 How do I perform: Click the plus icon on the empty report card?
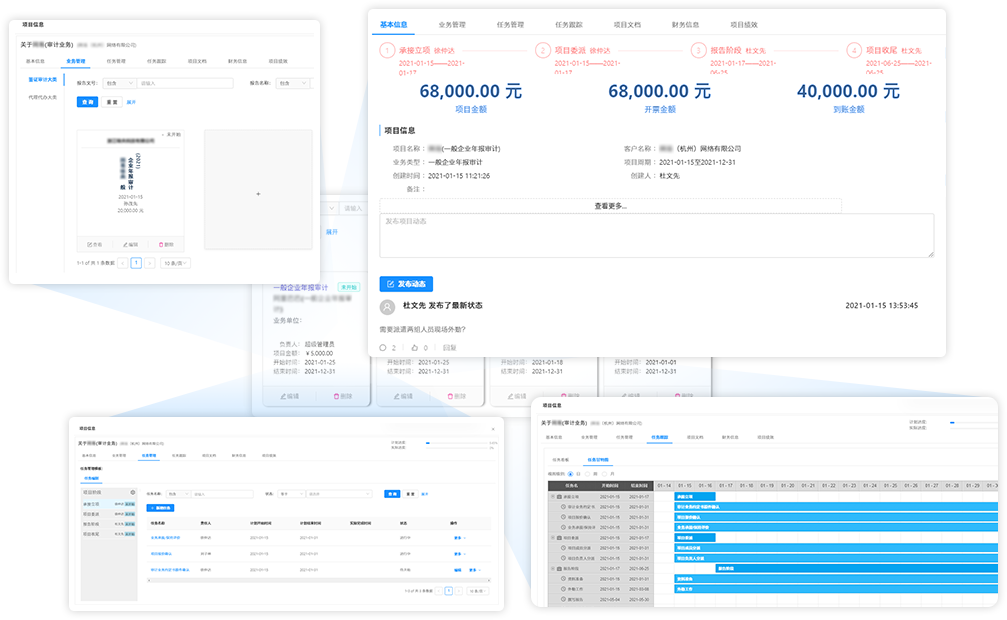pyautogui.click(x=258, y=193)
